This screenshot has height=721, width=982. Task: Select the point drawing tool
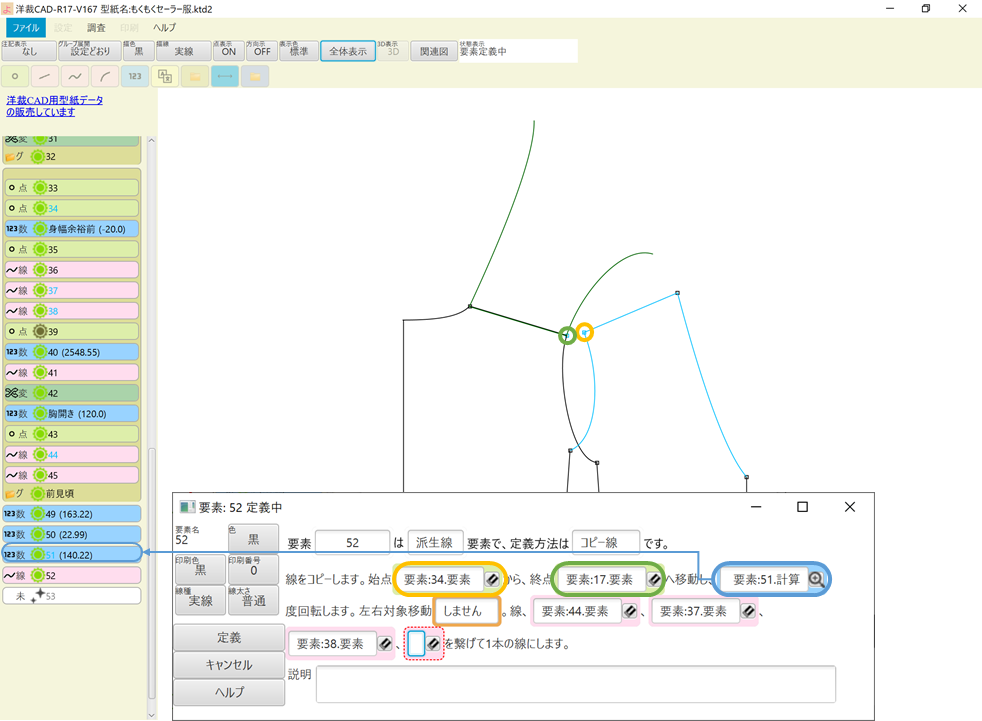click(x=14, y=75)
